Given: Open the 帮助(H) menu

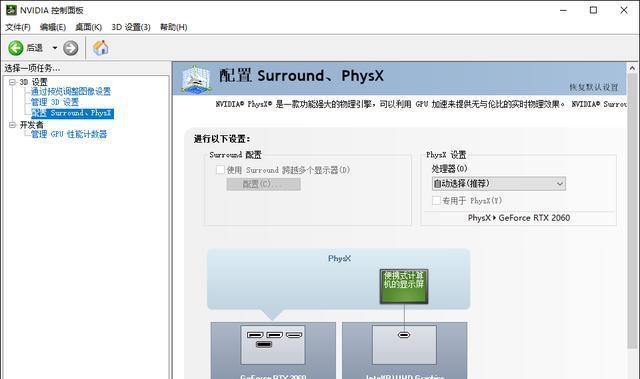Looking at the screenshot, I should [173, 27].
